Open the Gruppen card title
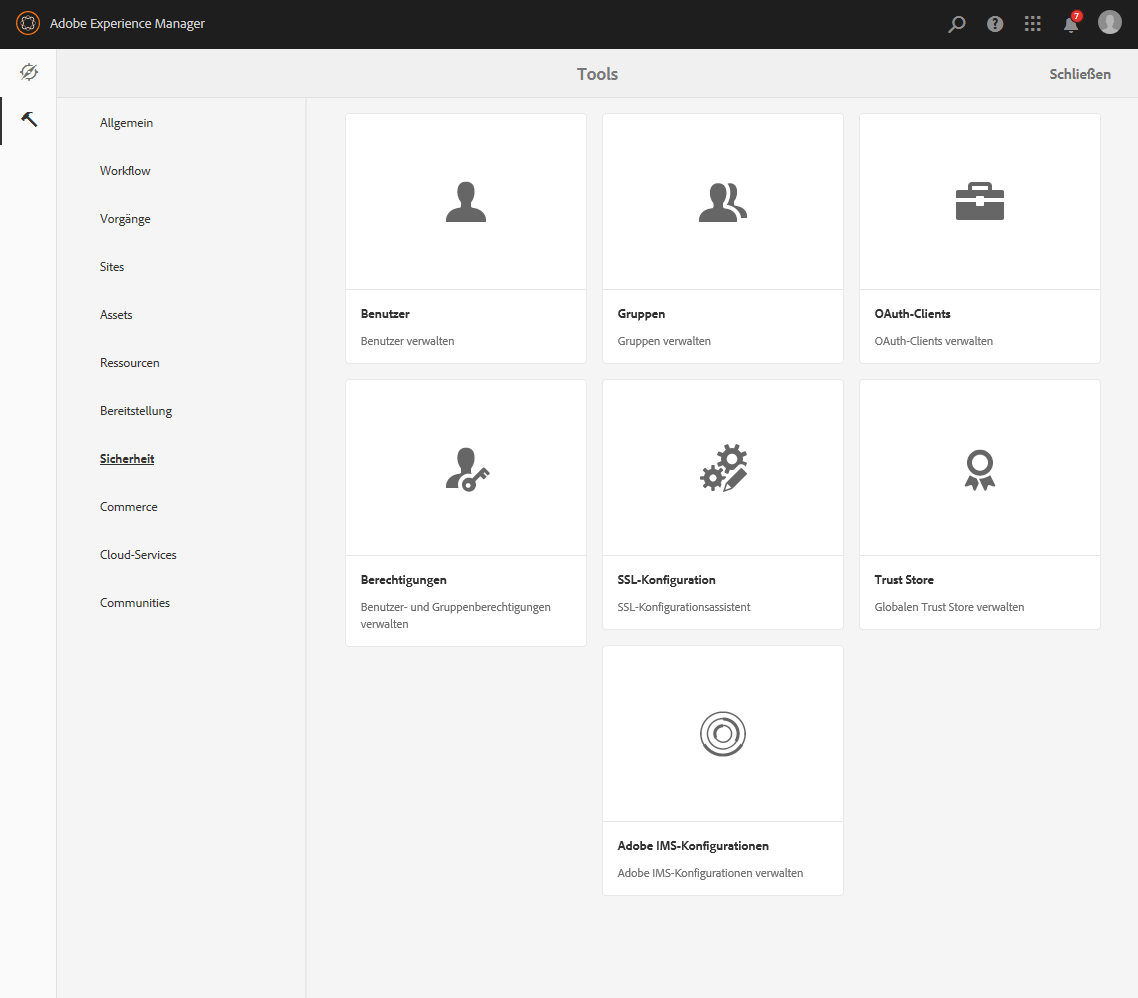Image resolution: width=1138 pixels, height=998 pixels. point(641,314)
